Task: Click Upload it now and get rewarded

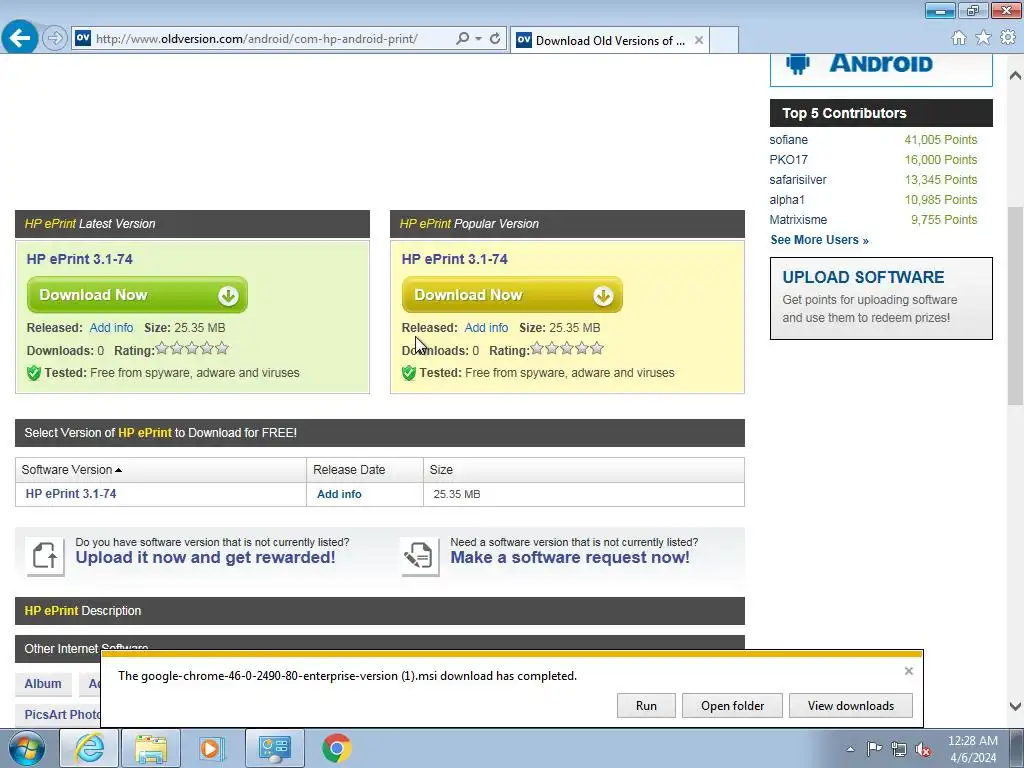Action: pyautogui.click(x=205, y=558)
